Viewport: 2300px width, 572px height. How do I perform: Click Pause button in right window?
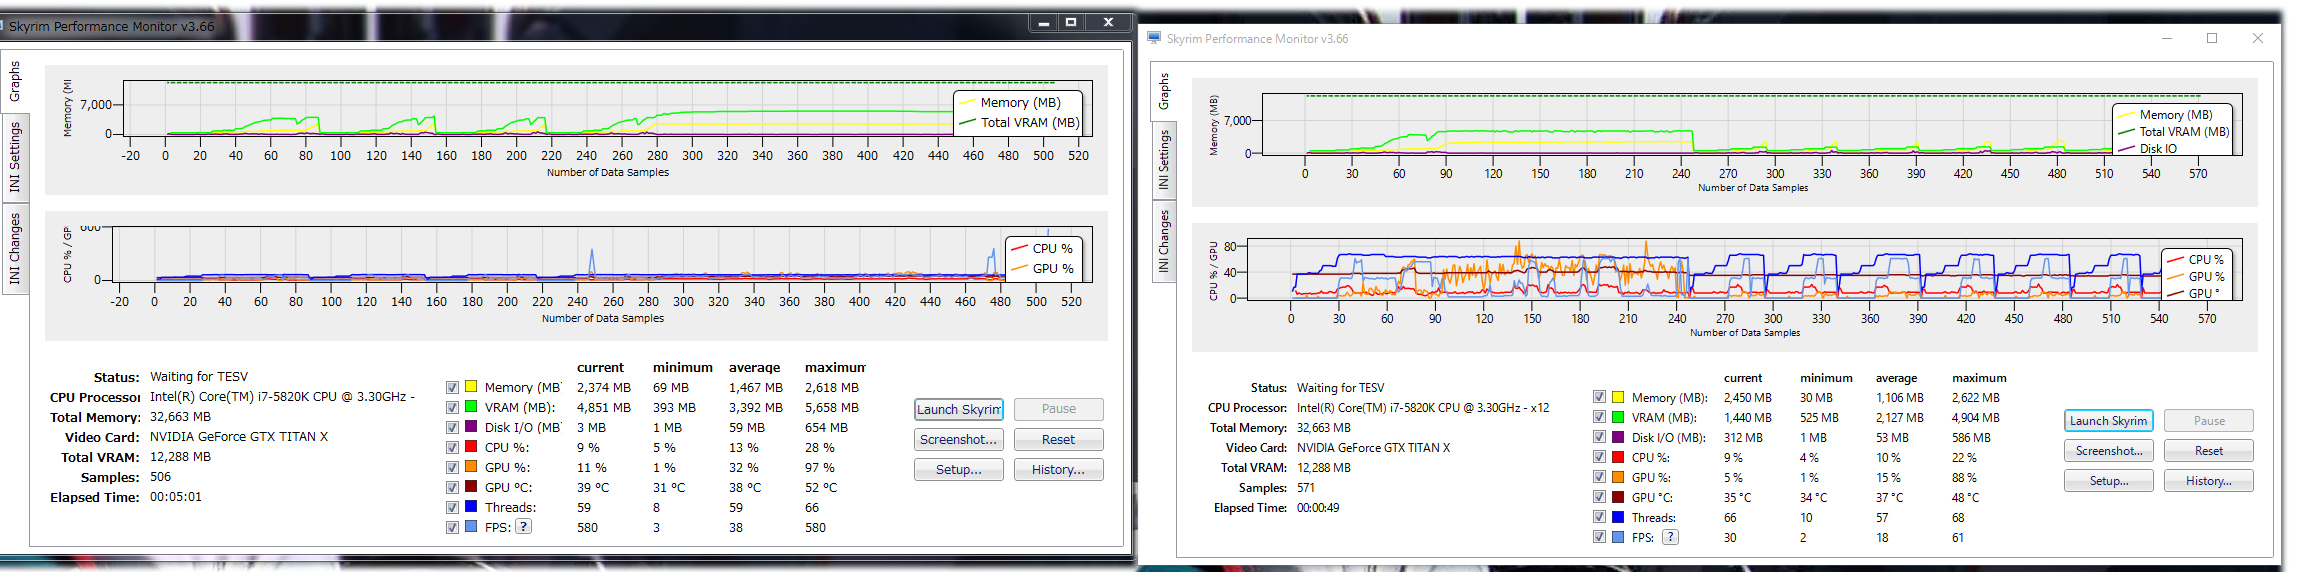(2209, 421)
